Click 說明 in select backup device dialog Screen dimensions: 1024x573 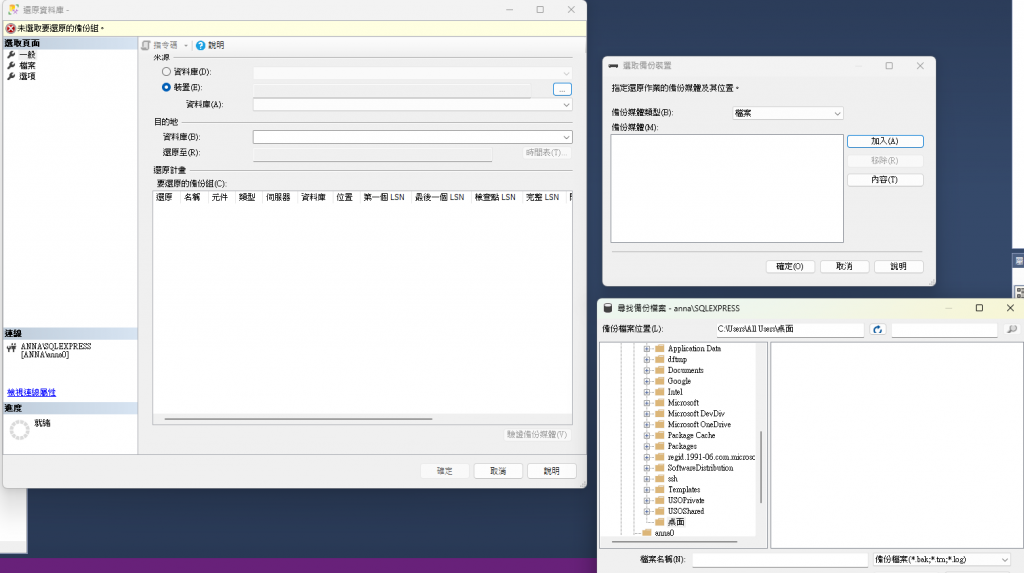point(899,266)
